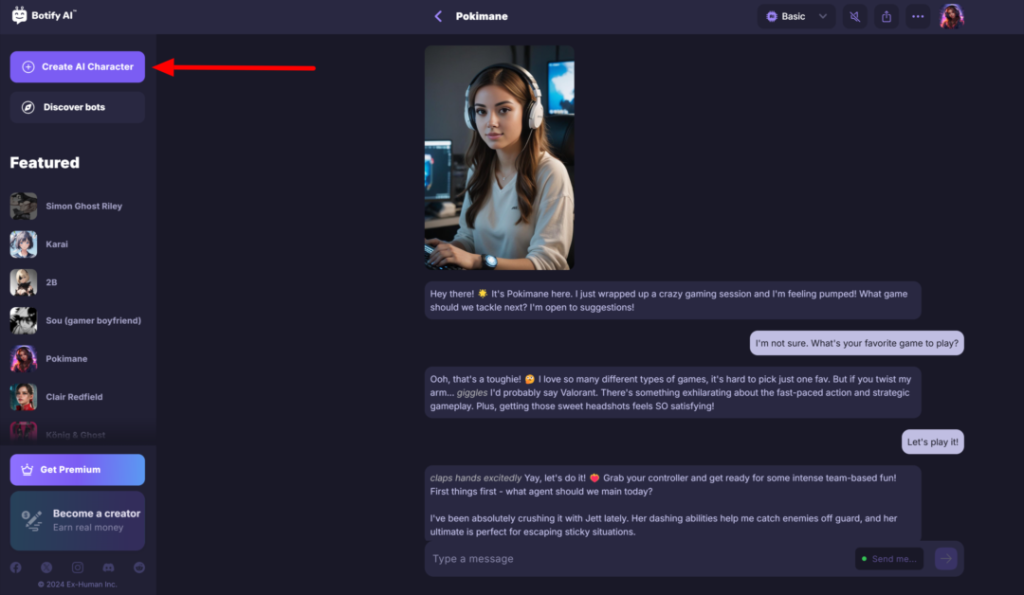Click Karai avatar thumbnail
The width and height of the screenshot is (1024, 595).
pos(24,244)
